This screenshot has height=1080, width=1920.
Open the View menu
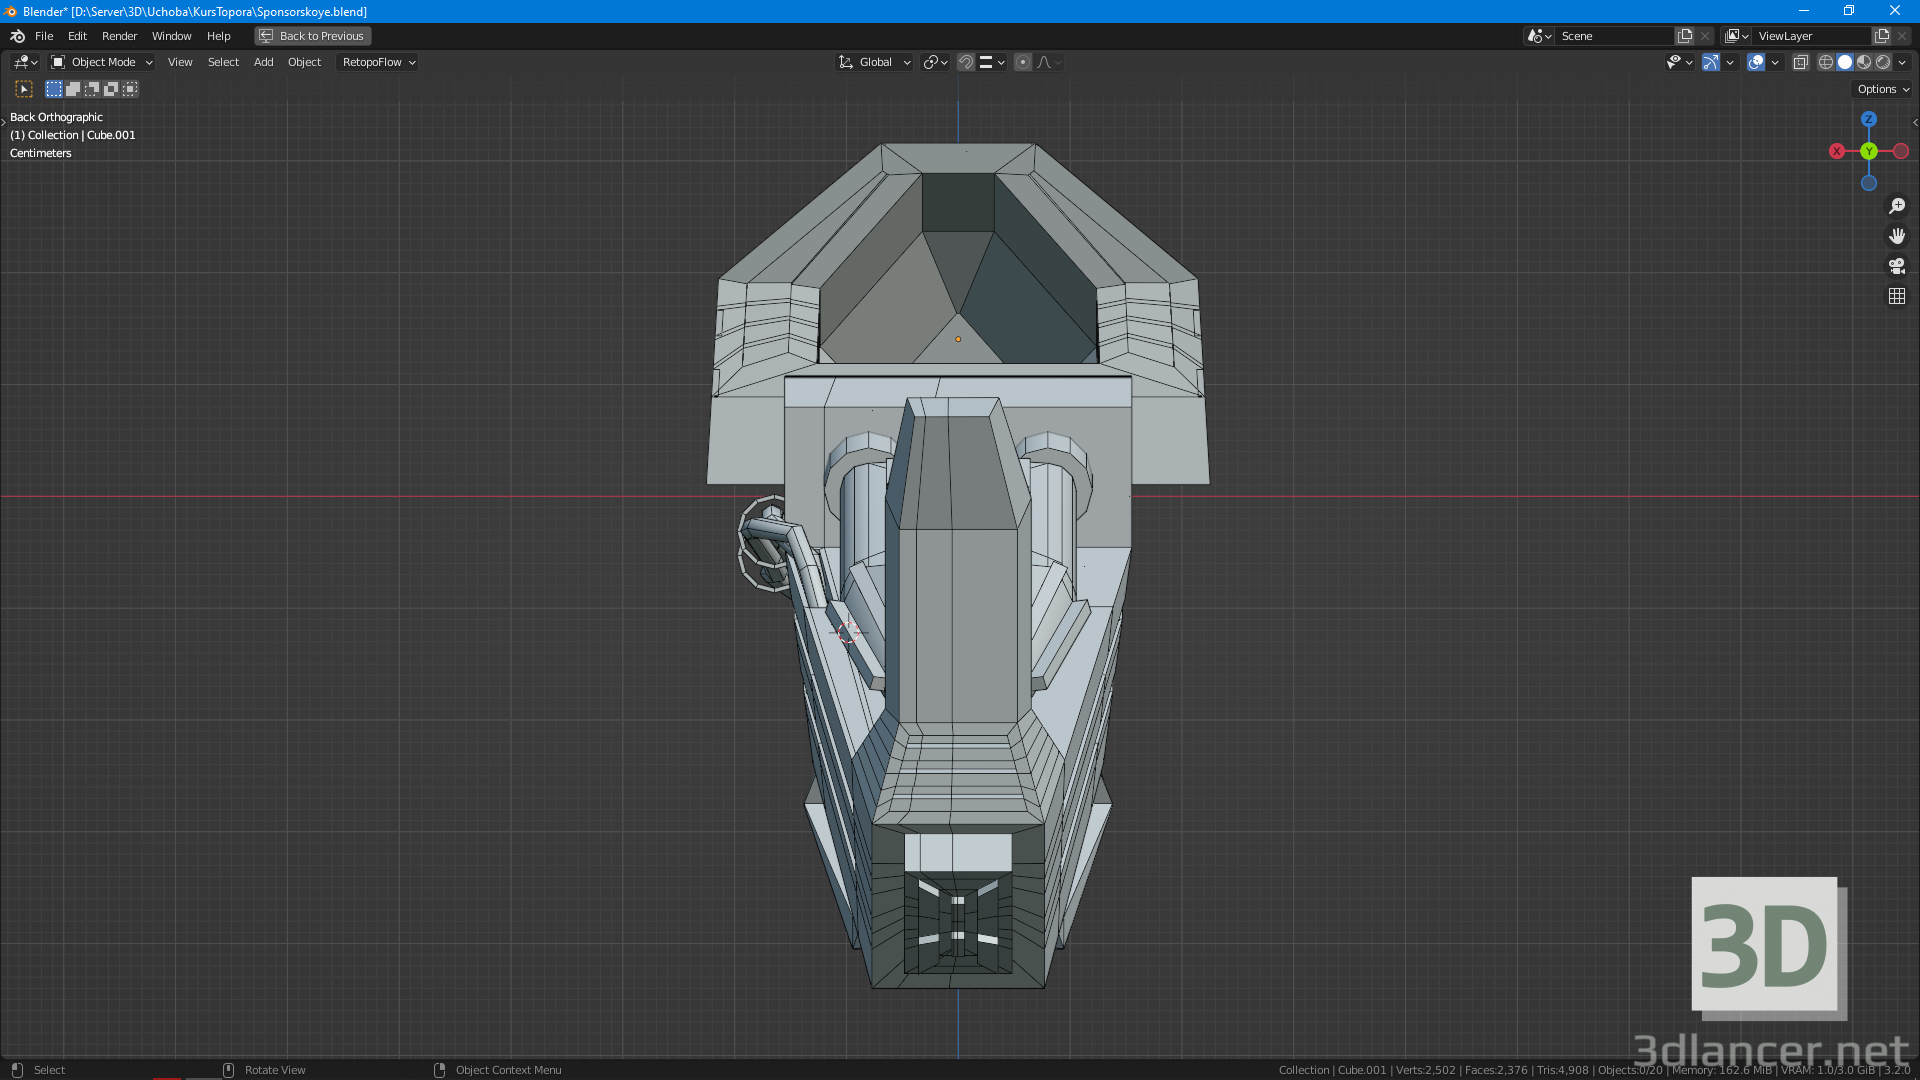tap(178, 62)
